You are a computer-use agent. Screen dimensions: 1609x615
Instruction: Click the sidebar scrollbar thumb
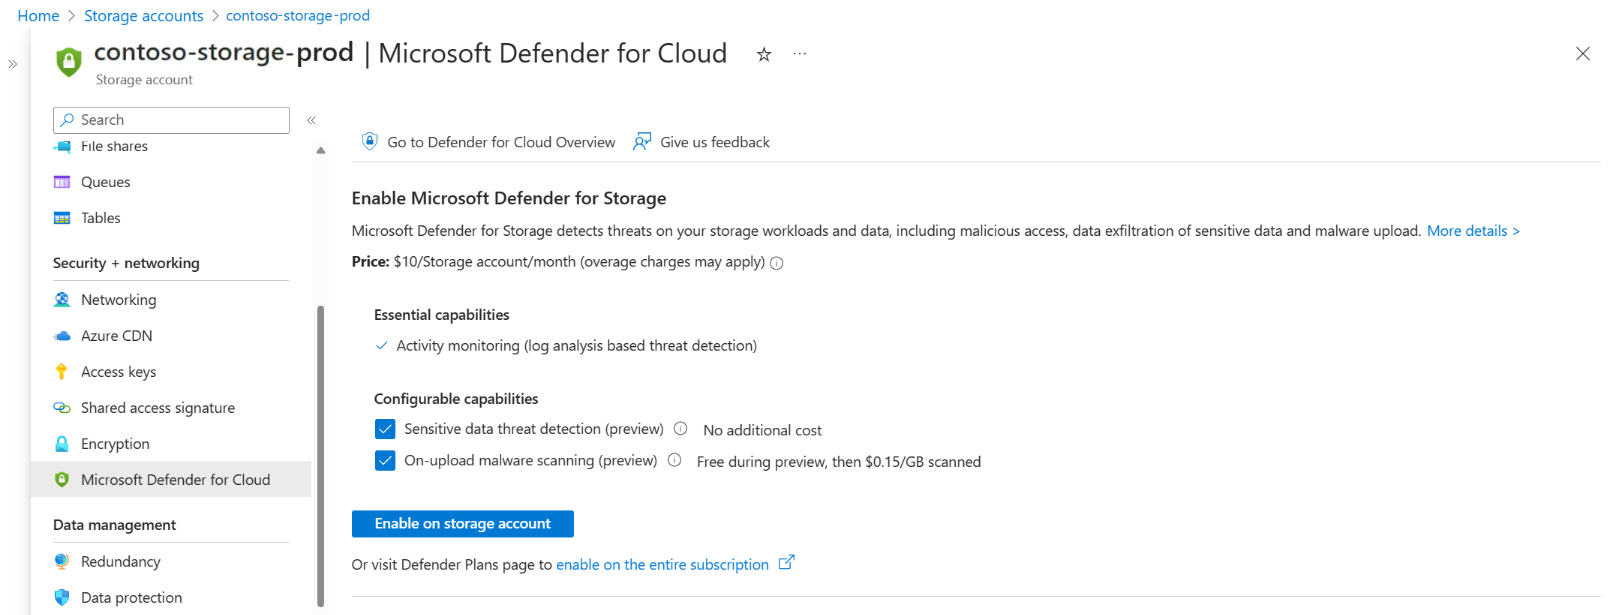click(321, 455)
